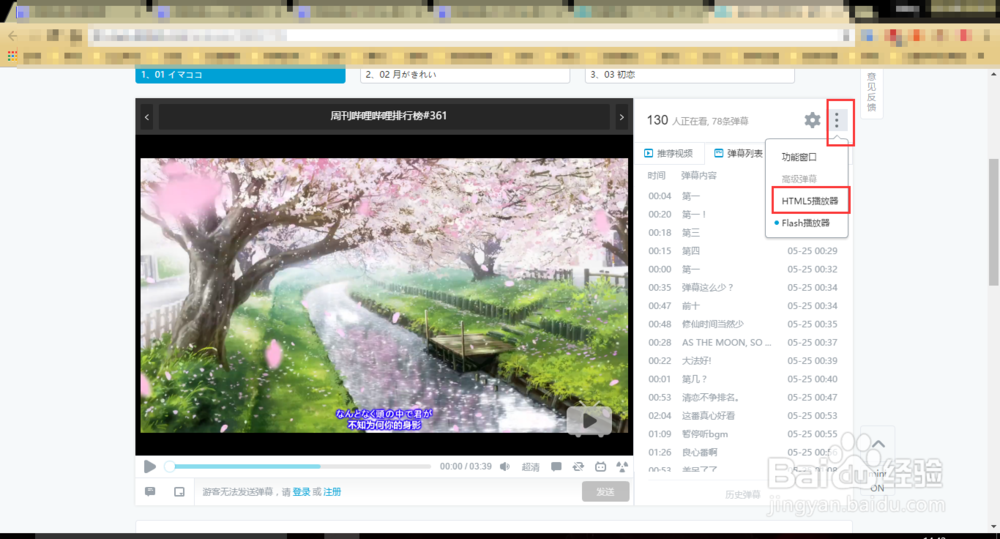
Task: Open the 推荐视频 tab
Action: 669,153
